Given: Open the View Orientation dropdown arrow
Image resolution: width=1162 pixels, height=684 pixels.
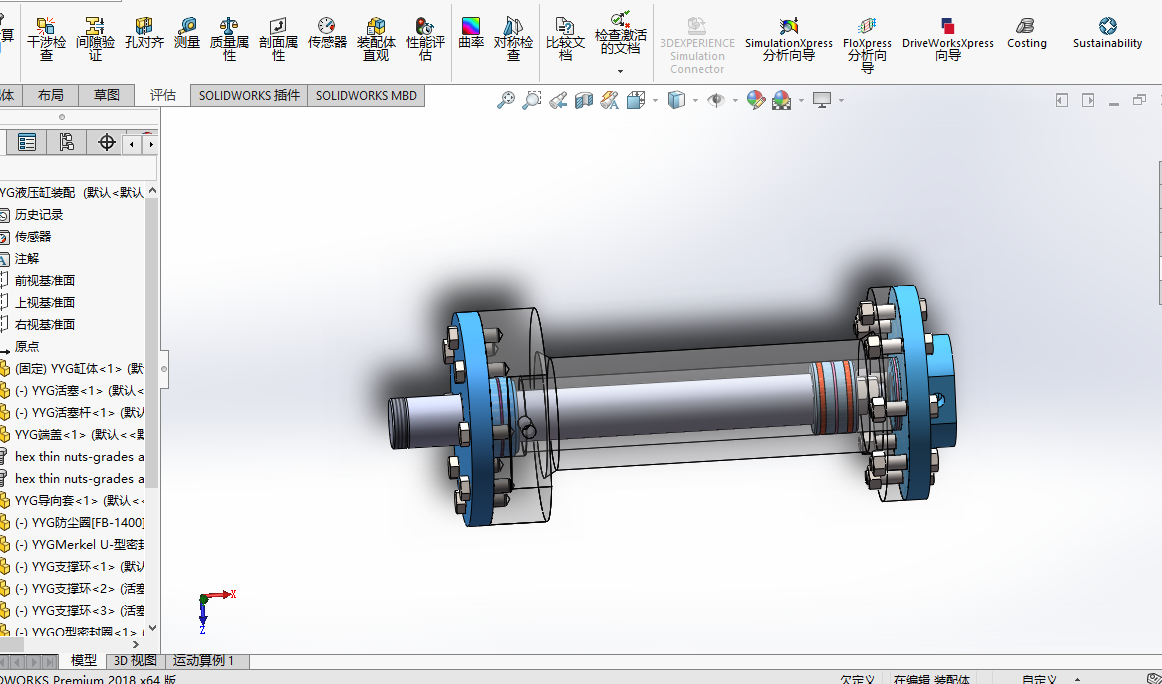Looking at the screenshot, I should (654, 100).
